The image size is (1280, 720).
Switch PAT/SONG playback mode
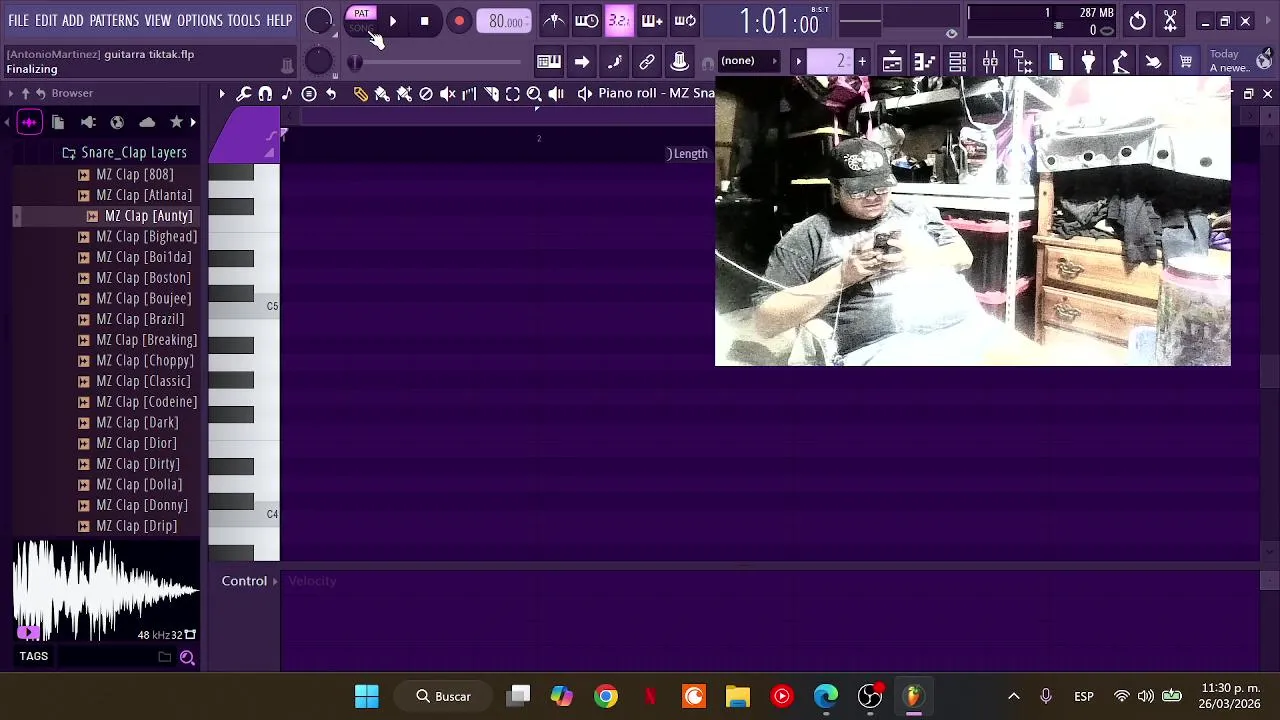[361, 20]
